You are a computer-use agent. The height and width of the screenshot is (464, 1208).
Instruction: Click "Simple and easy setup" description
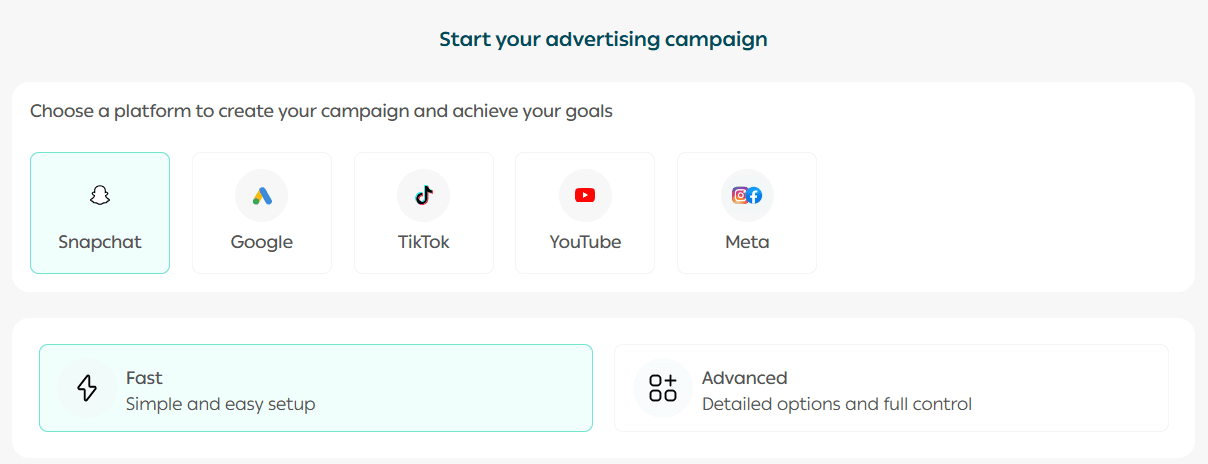(220, 404)
